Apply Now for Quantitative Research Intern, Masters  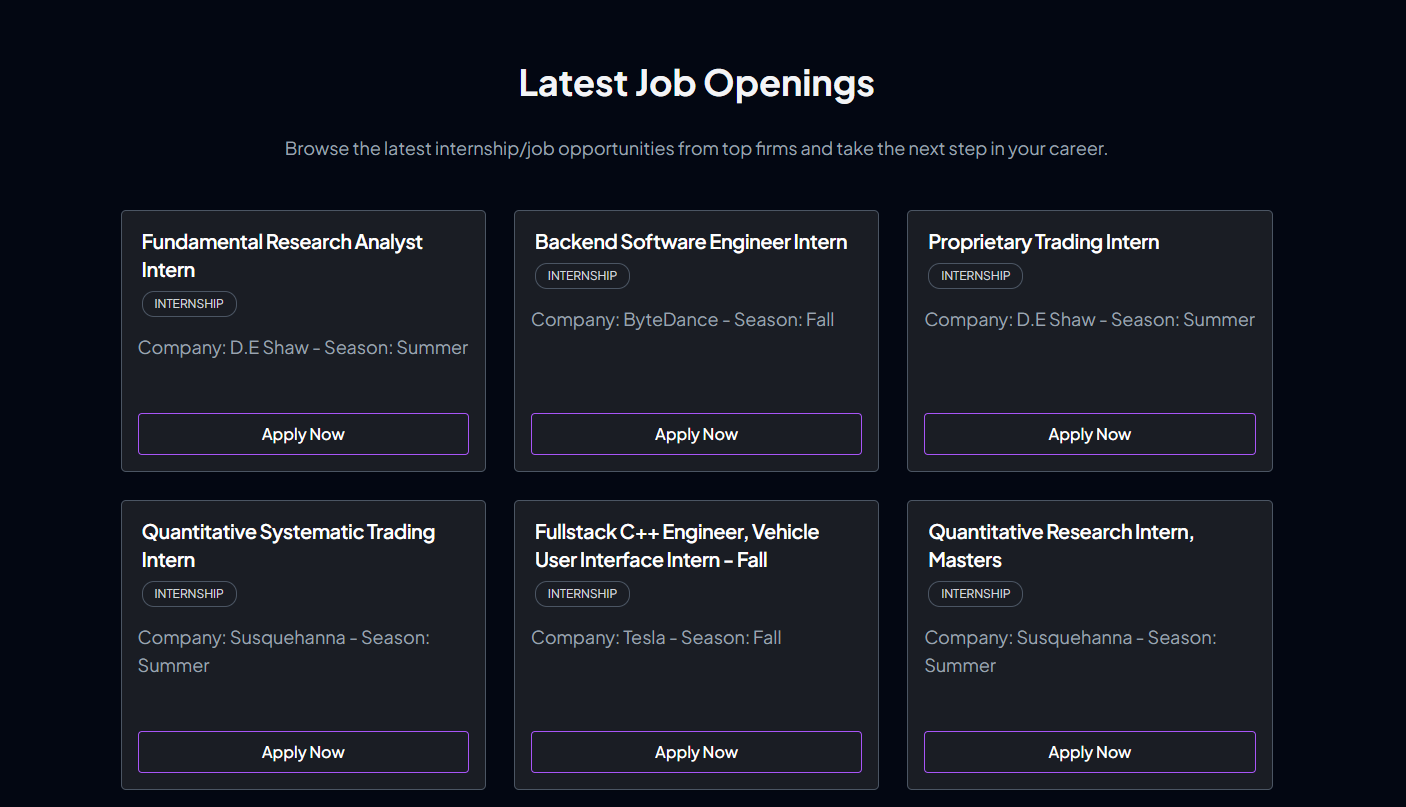pos(1089,752)
